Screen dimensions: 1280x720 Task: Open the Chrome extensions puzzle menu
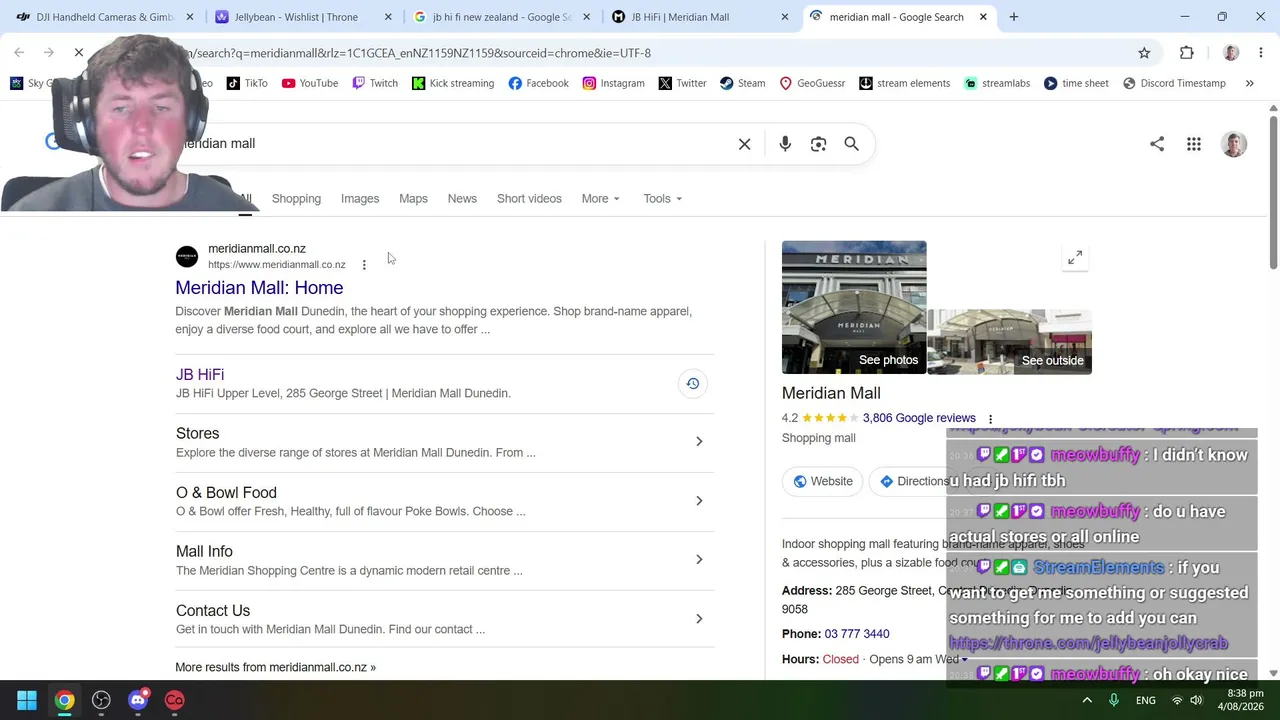click(x=1187, y=53)
